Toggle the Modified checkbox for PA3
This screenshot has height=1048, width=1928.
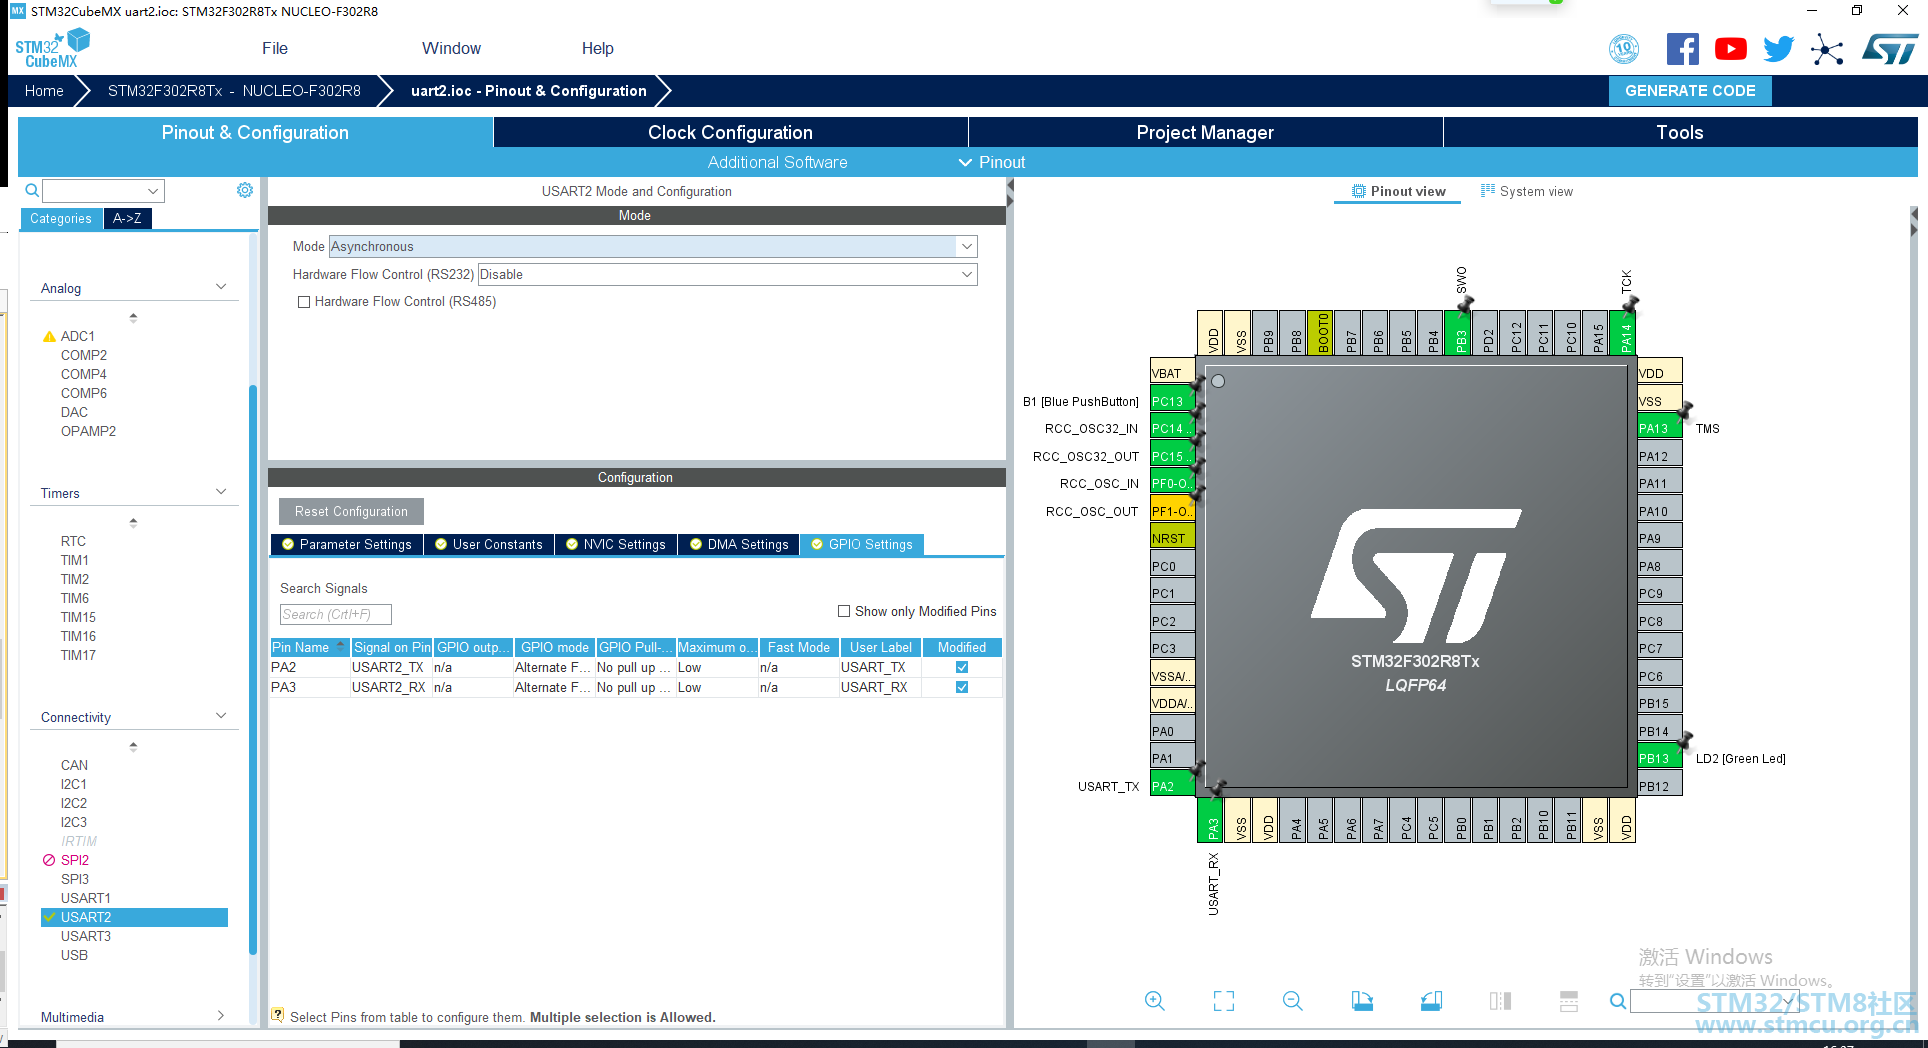962,687
